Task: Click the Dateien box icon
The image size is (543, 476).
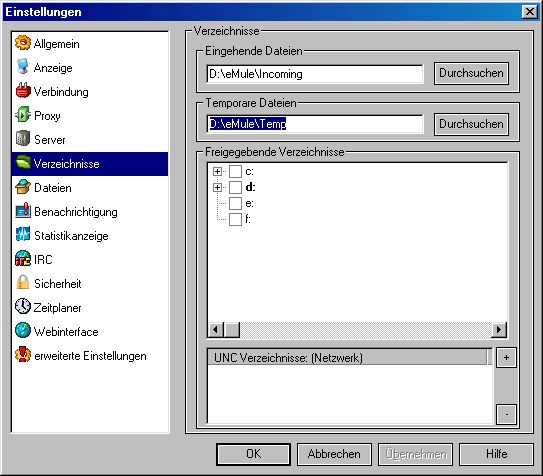Action: 23,187
